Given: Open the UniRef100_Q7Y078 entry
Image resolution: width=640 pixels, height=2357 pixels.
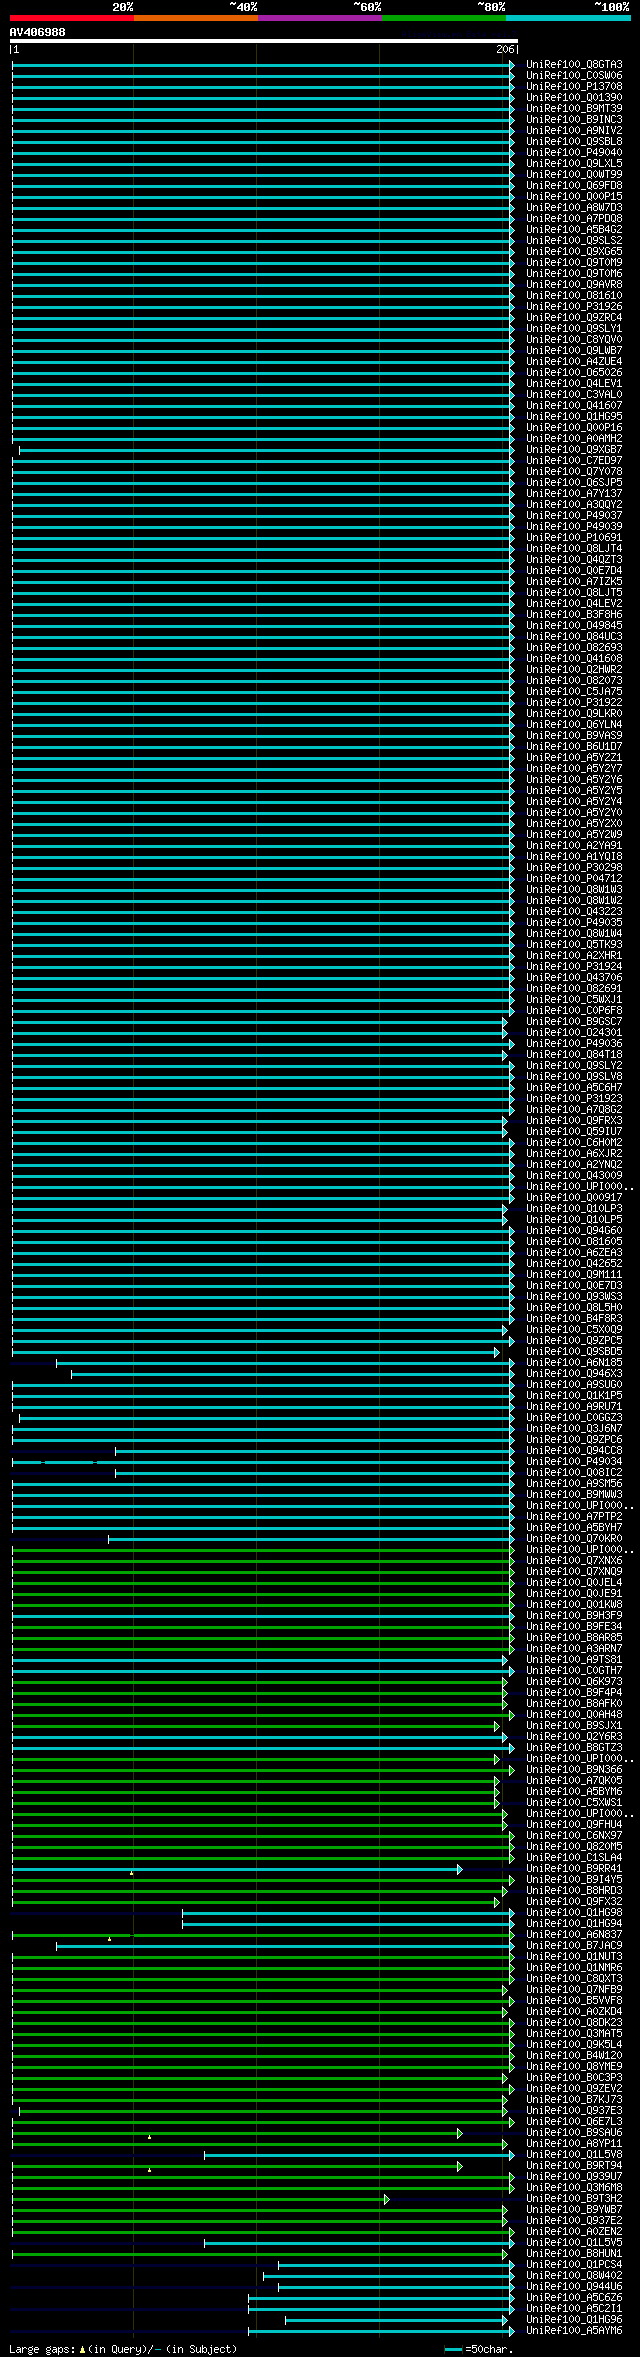Looking at the screenshot, I should 574,472.
